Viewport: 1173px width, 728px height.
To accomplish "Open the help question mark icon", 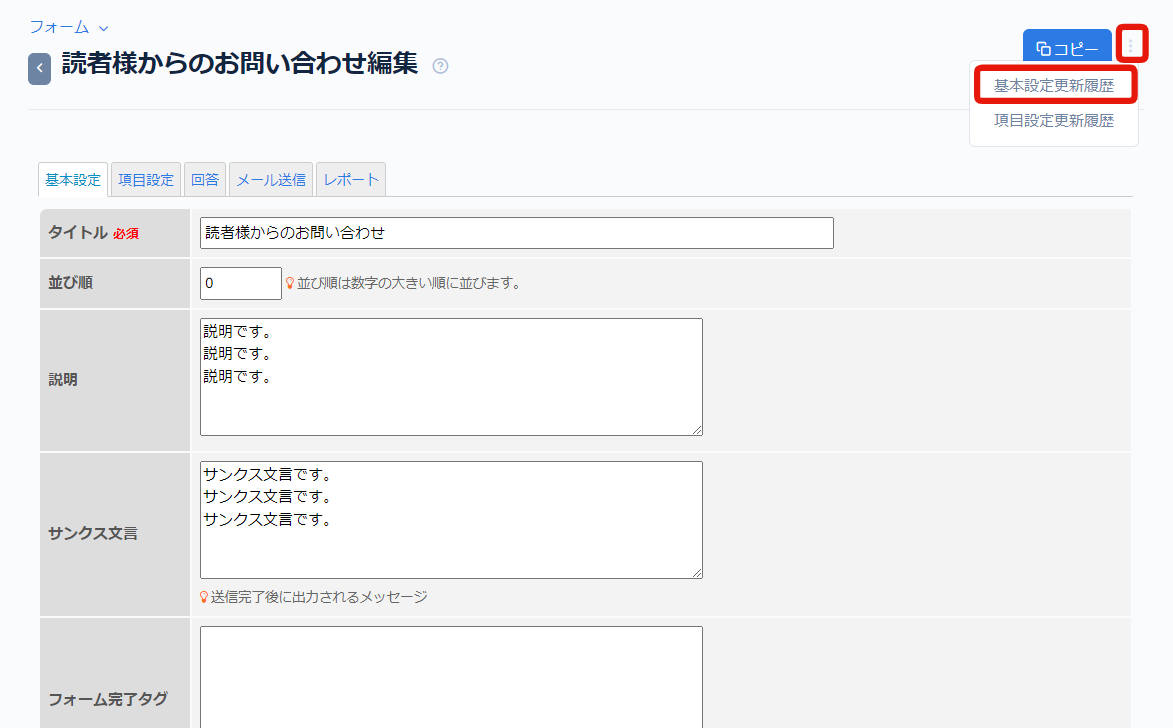I will 441,66.
